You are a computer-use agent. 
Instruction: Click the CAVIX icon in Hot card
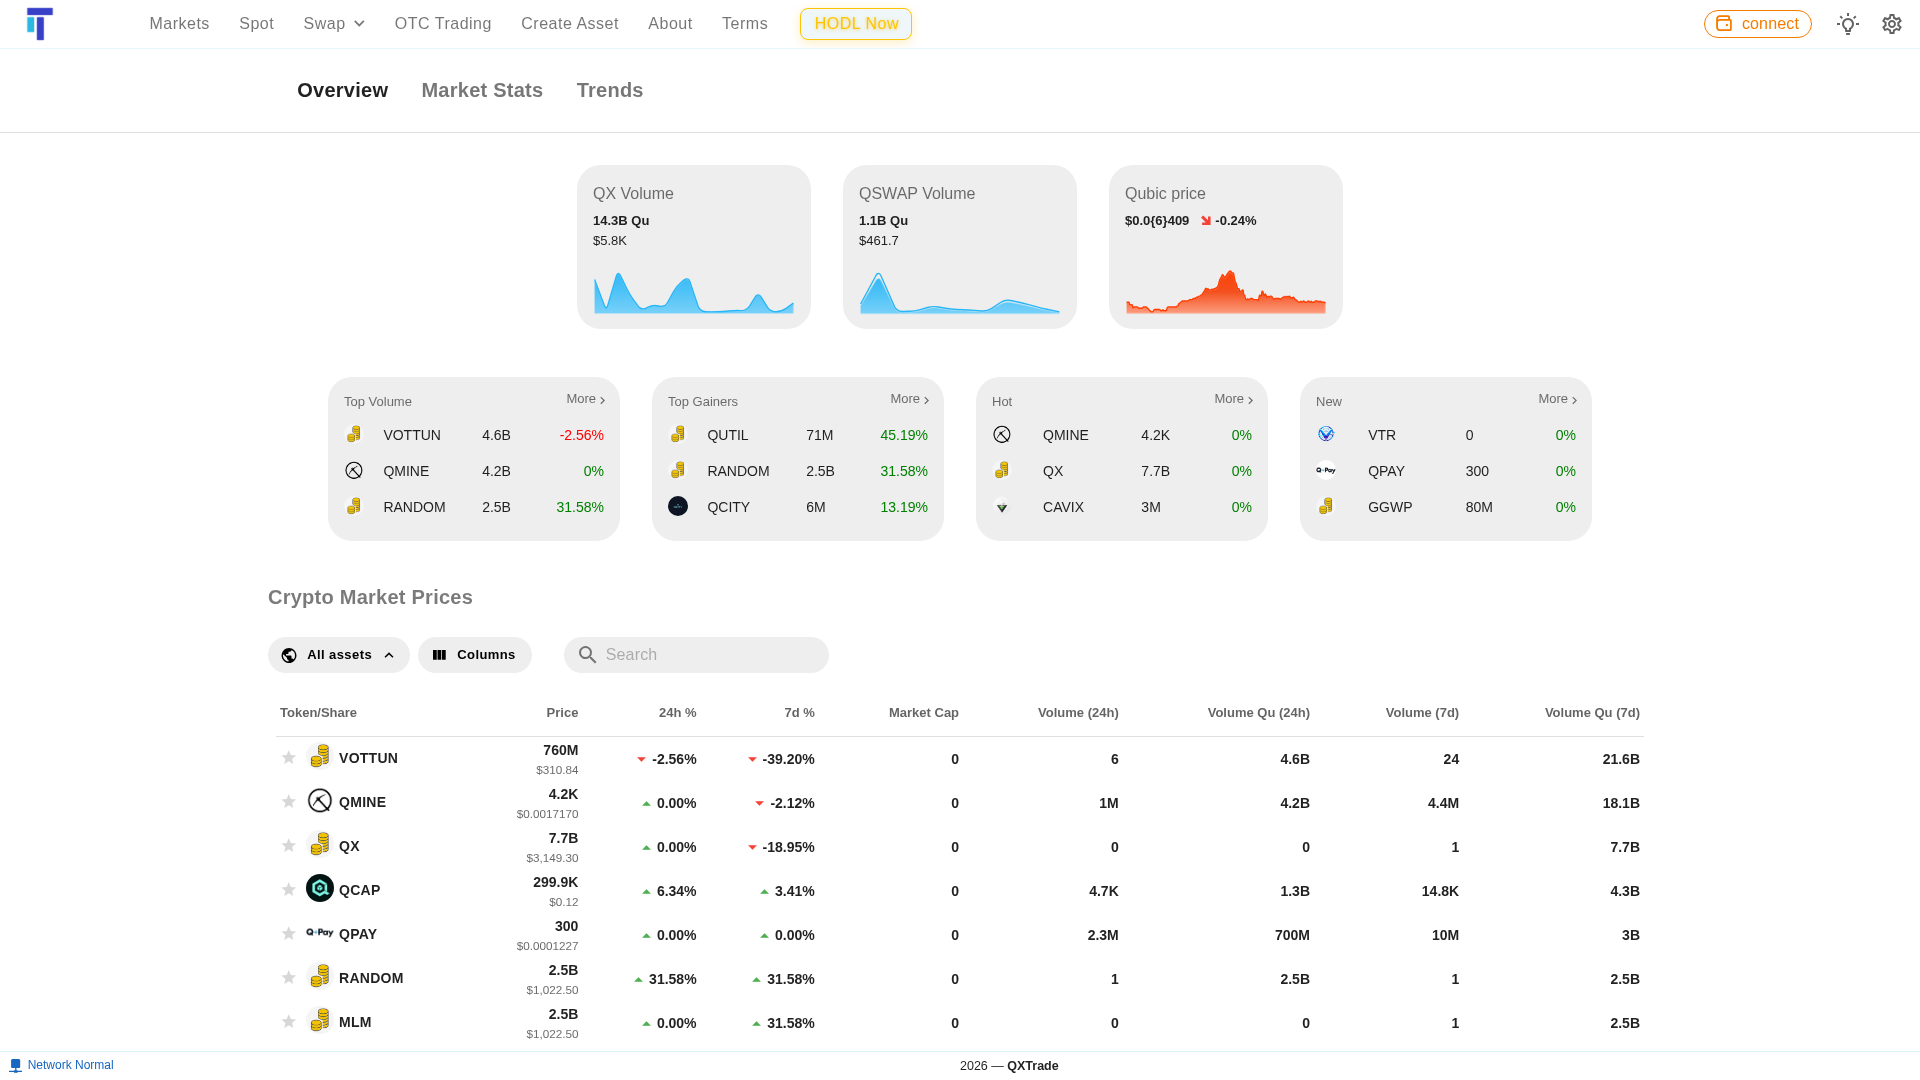1002,506
